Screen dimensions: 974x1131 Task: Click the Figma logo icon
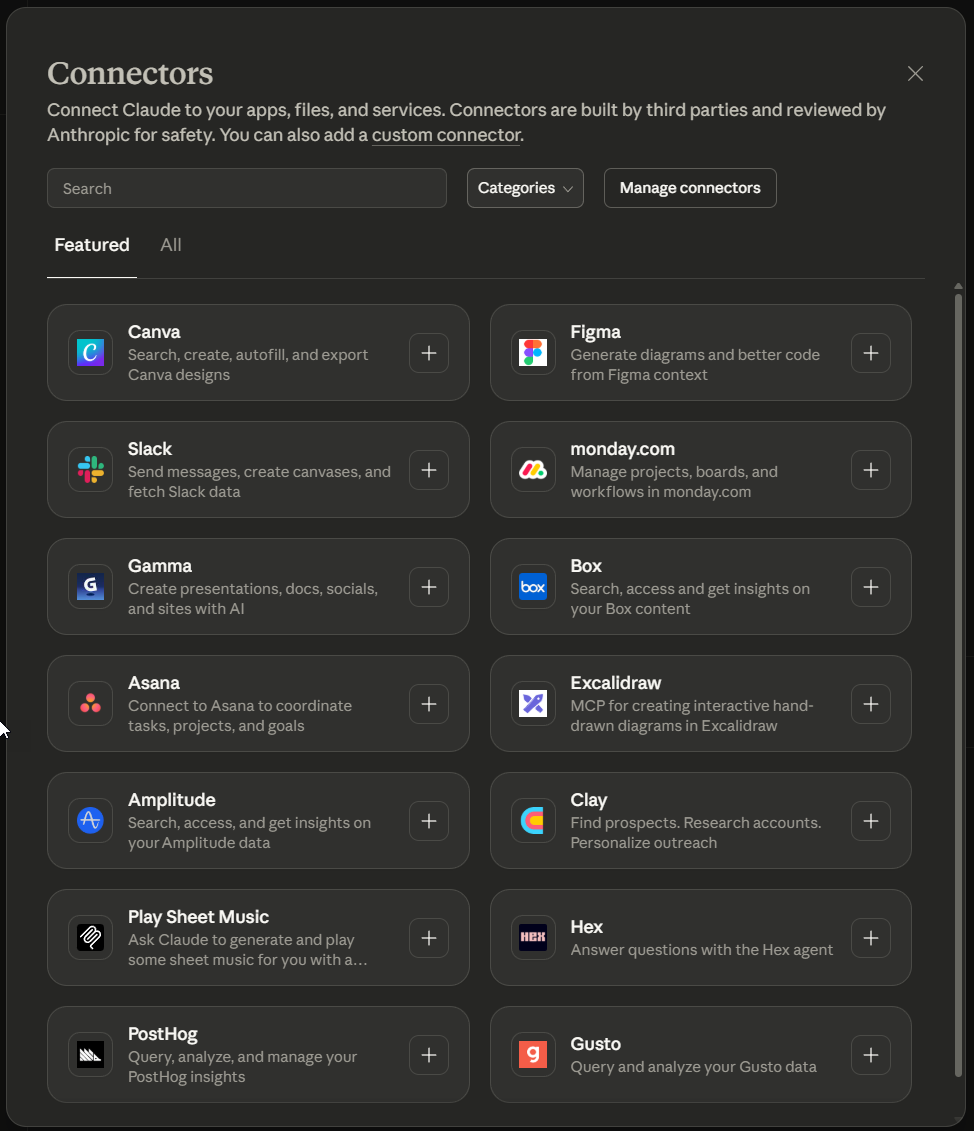[x=533, y=353]
